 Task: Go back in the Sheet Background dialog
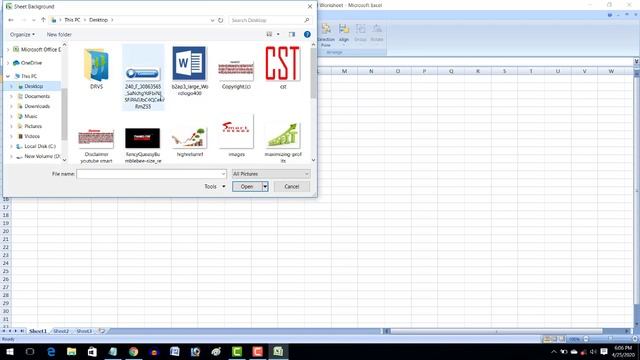coord(11,20)
